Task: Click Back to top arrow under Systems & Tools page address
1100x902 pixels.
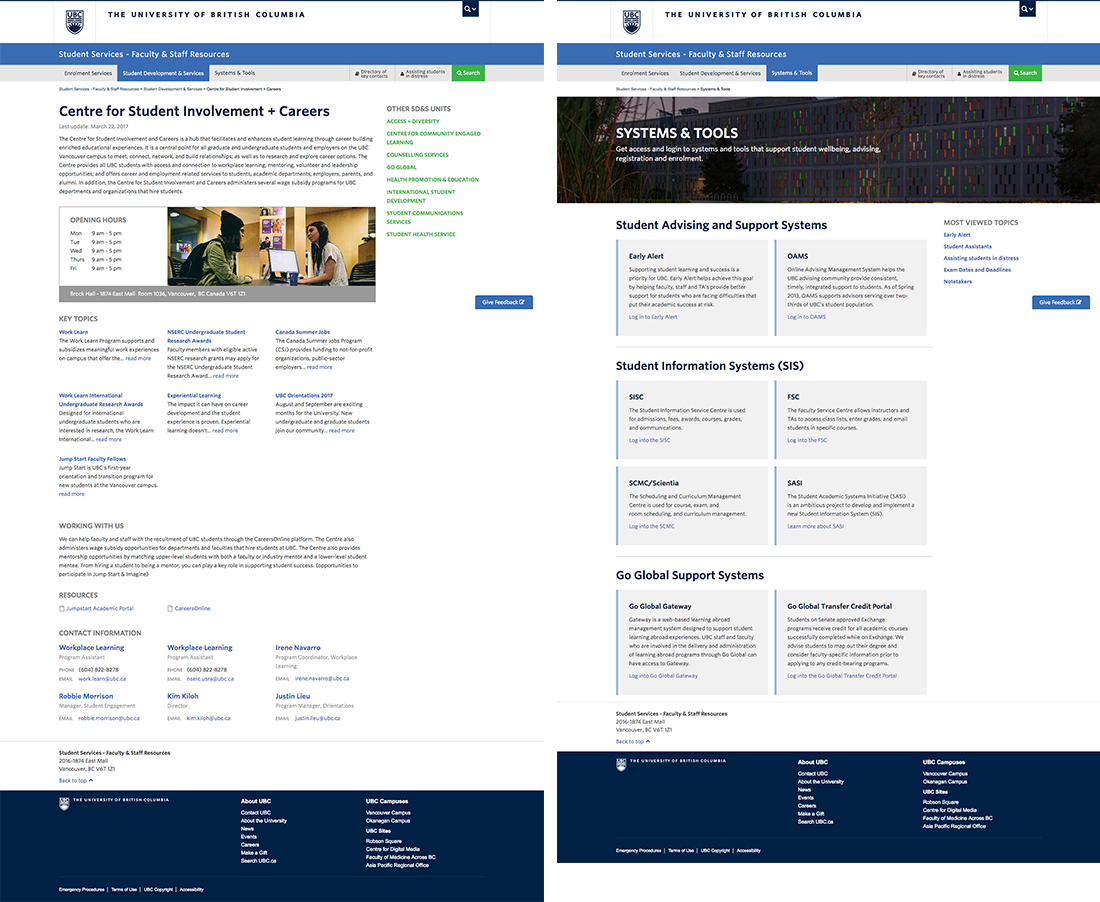Action: [647, 742]
